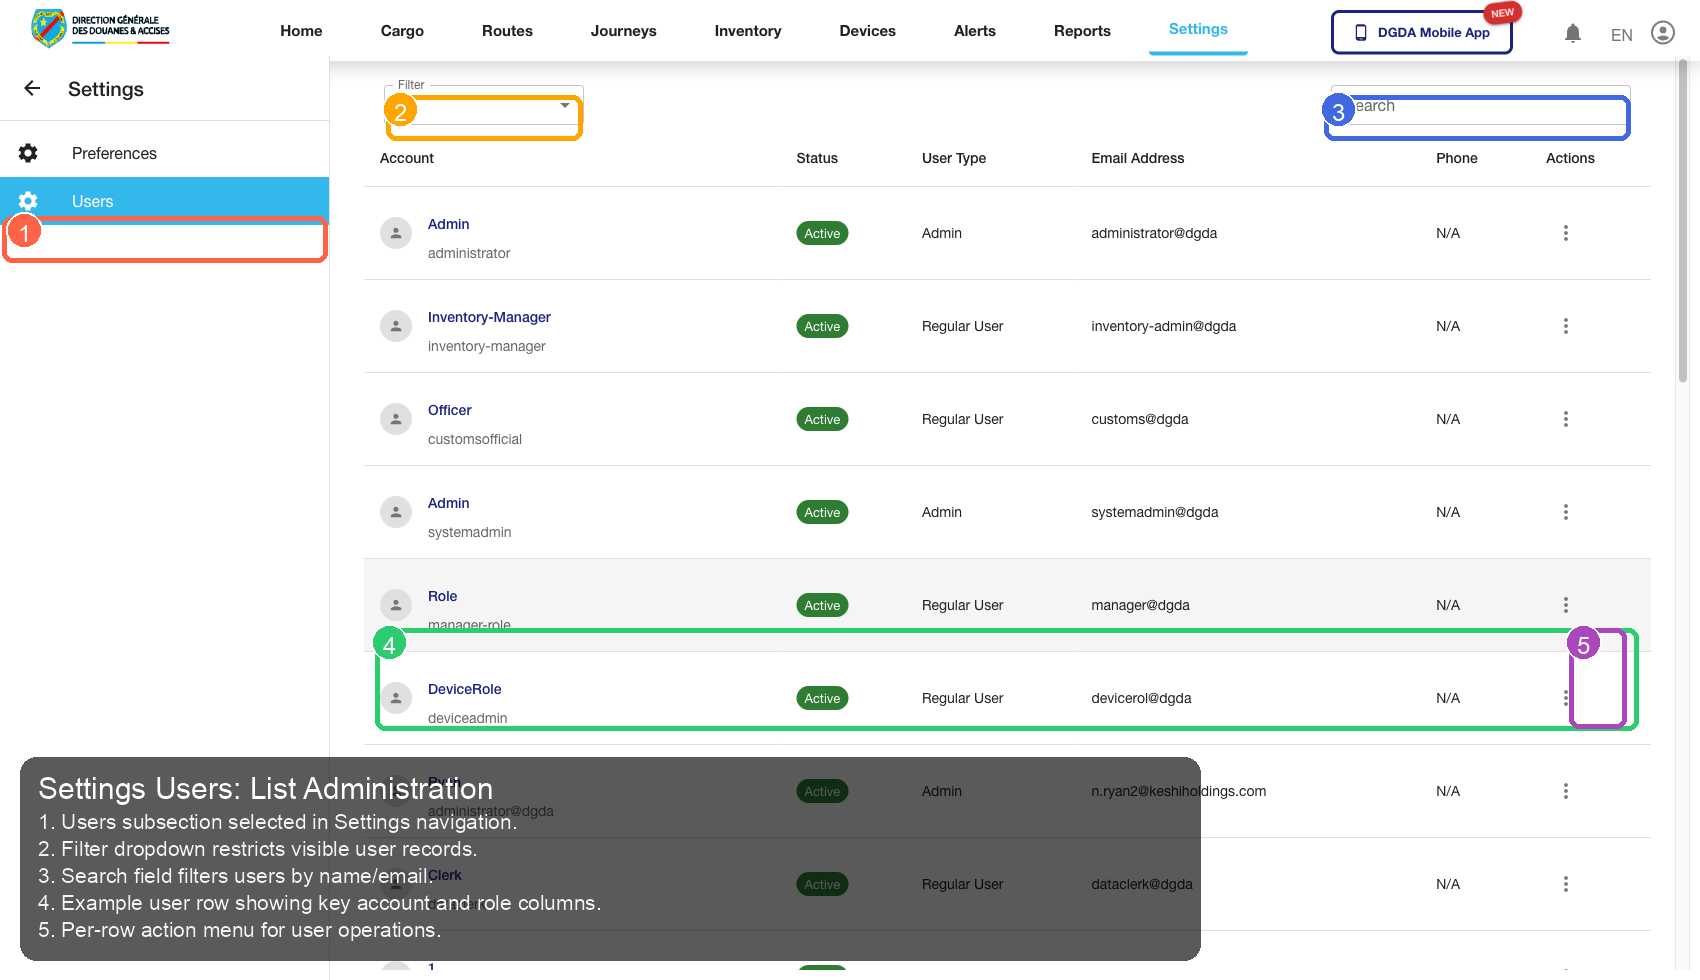Click the Search input field
Screen dimensions: 1700x980
click(x=1480, y=107)
